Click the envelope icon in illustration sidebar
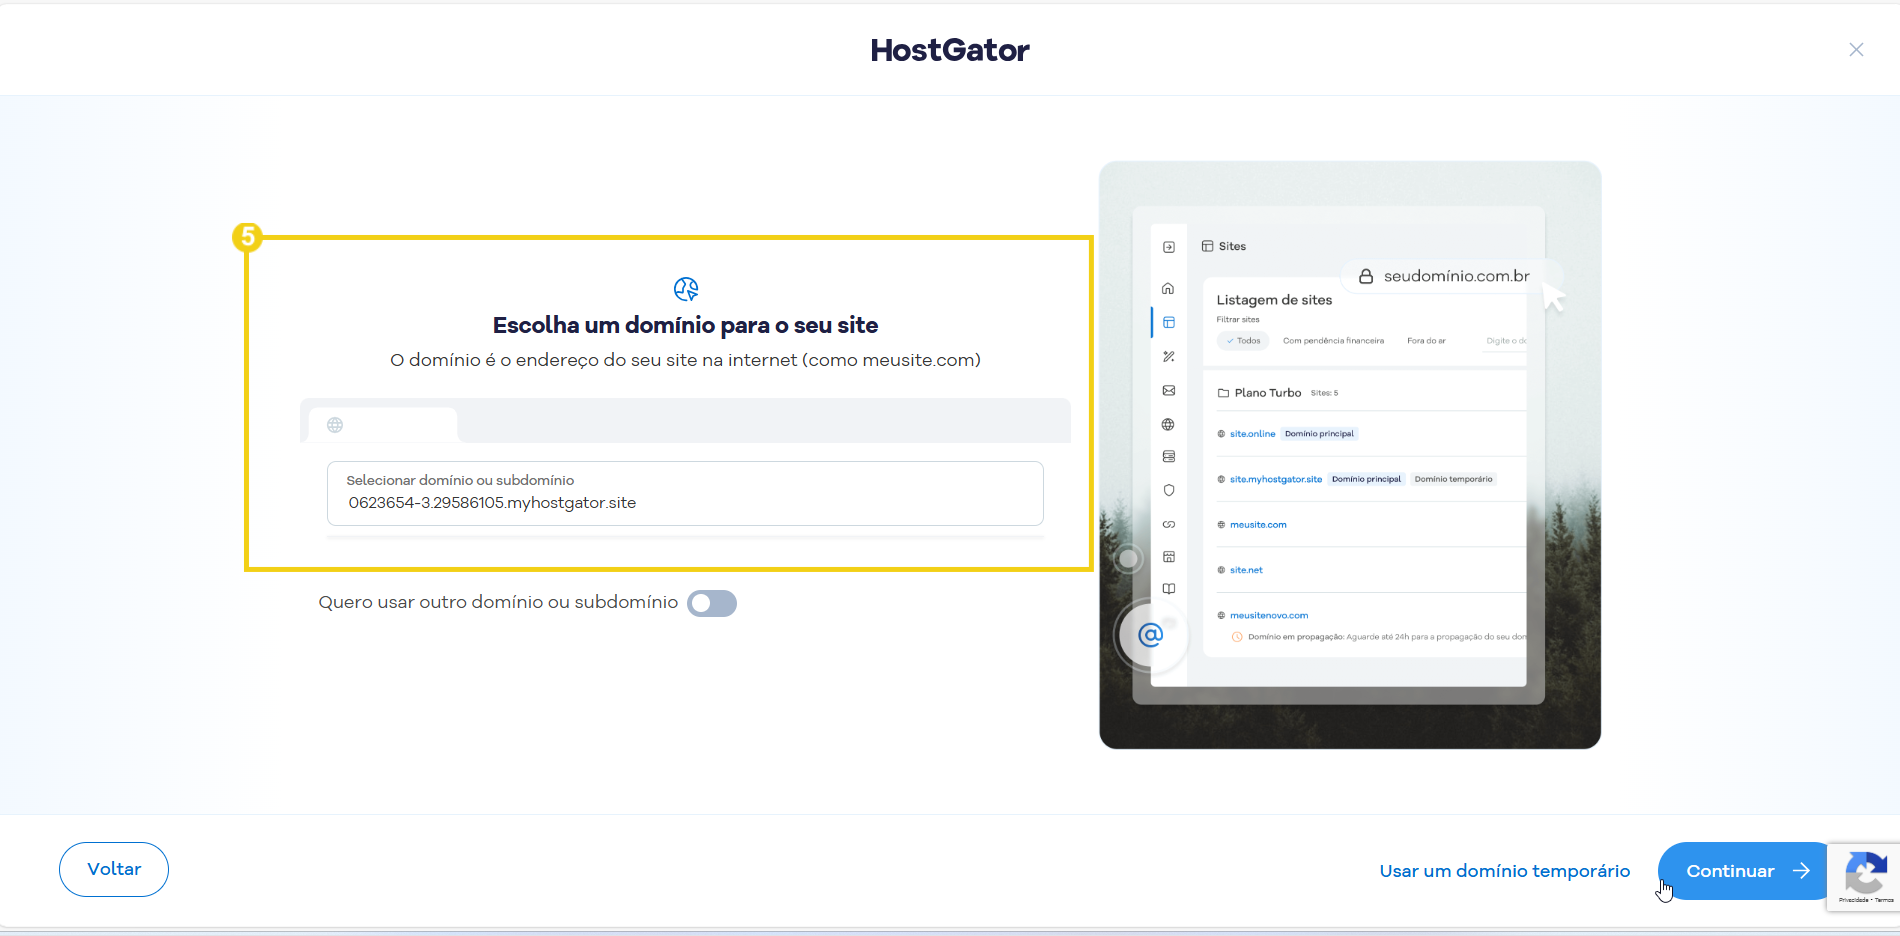This screenshot has width=1900, height=936. coord(1169,391)
